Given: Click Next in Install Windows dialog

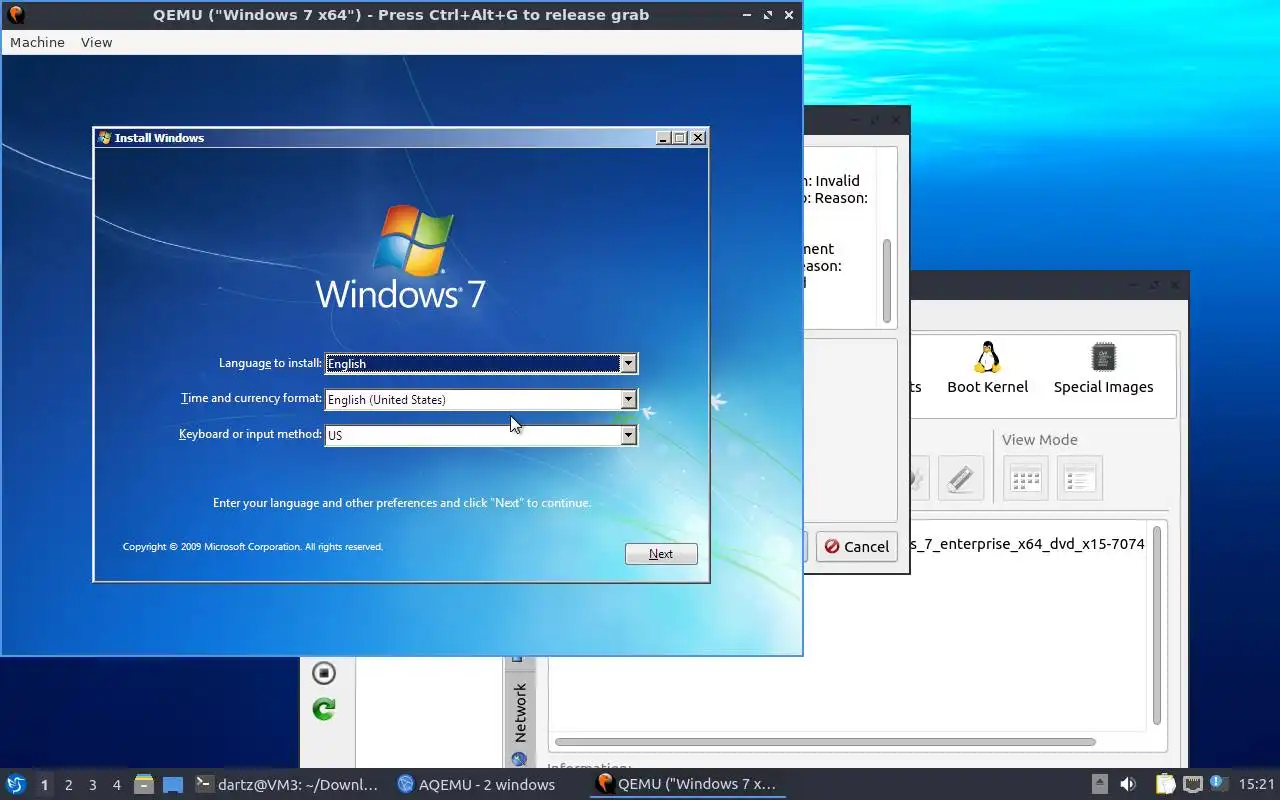Looking at the screenshot, I should tap(661, 554).
